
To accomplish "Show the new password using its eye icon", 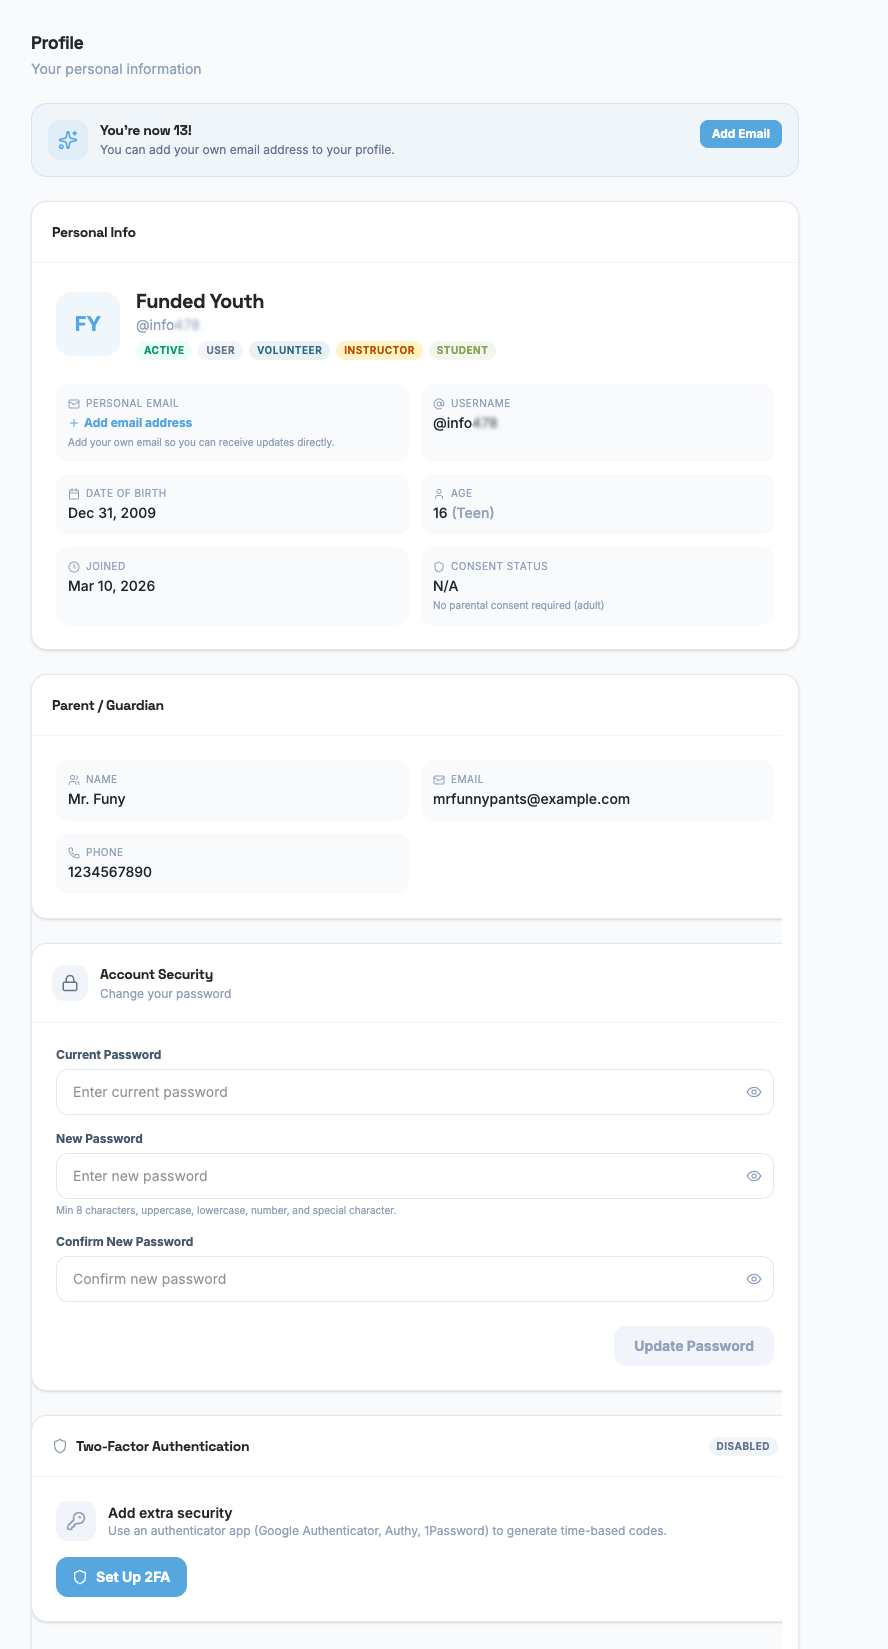I will [754, 1175].
